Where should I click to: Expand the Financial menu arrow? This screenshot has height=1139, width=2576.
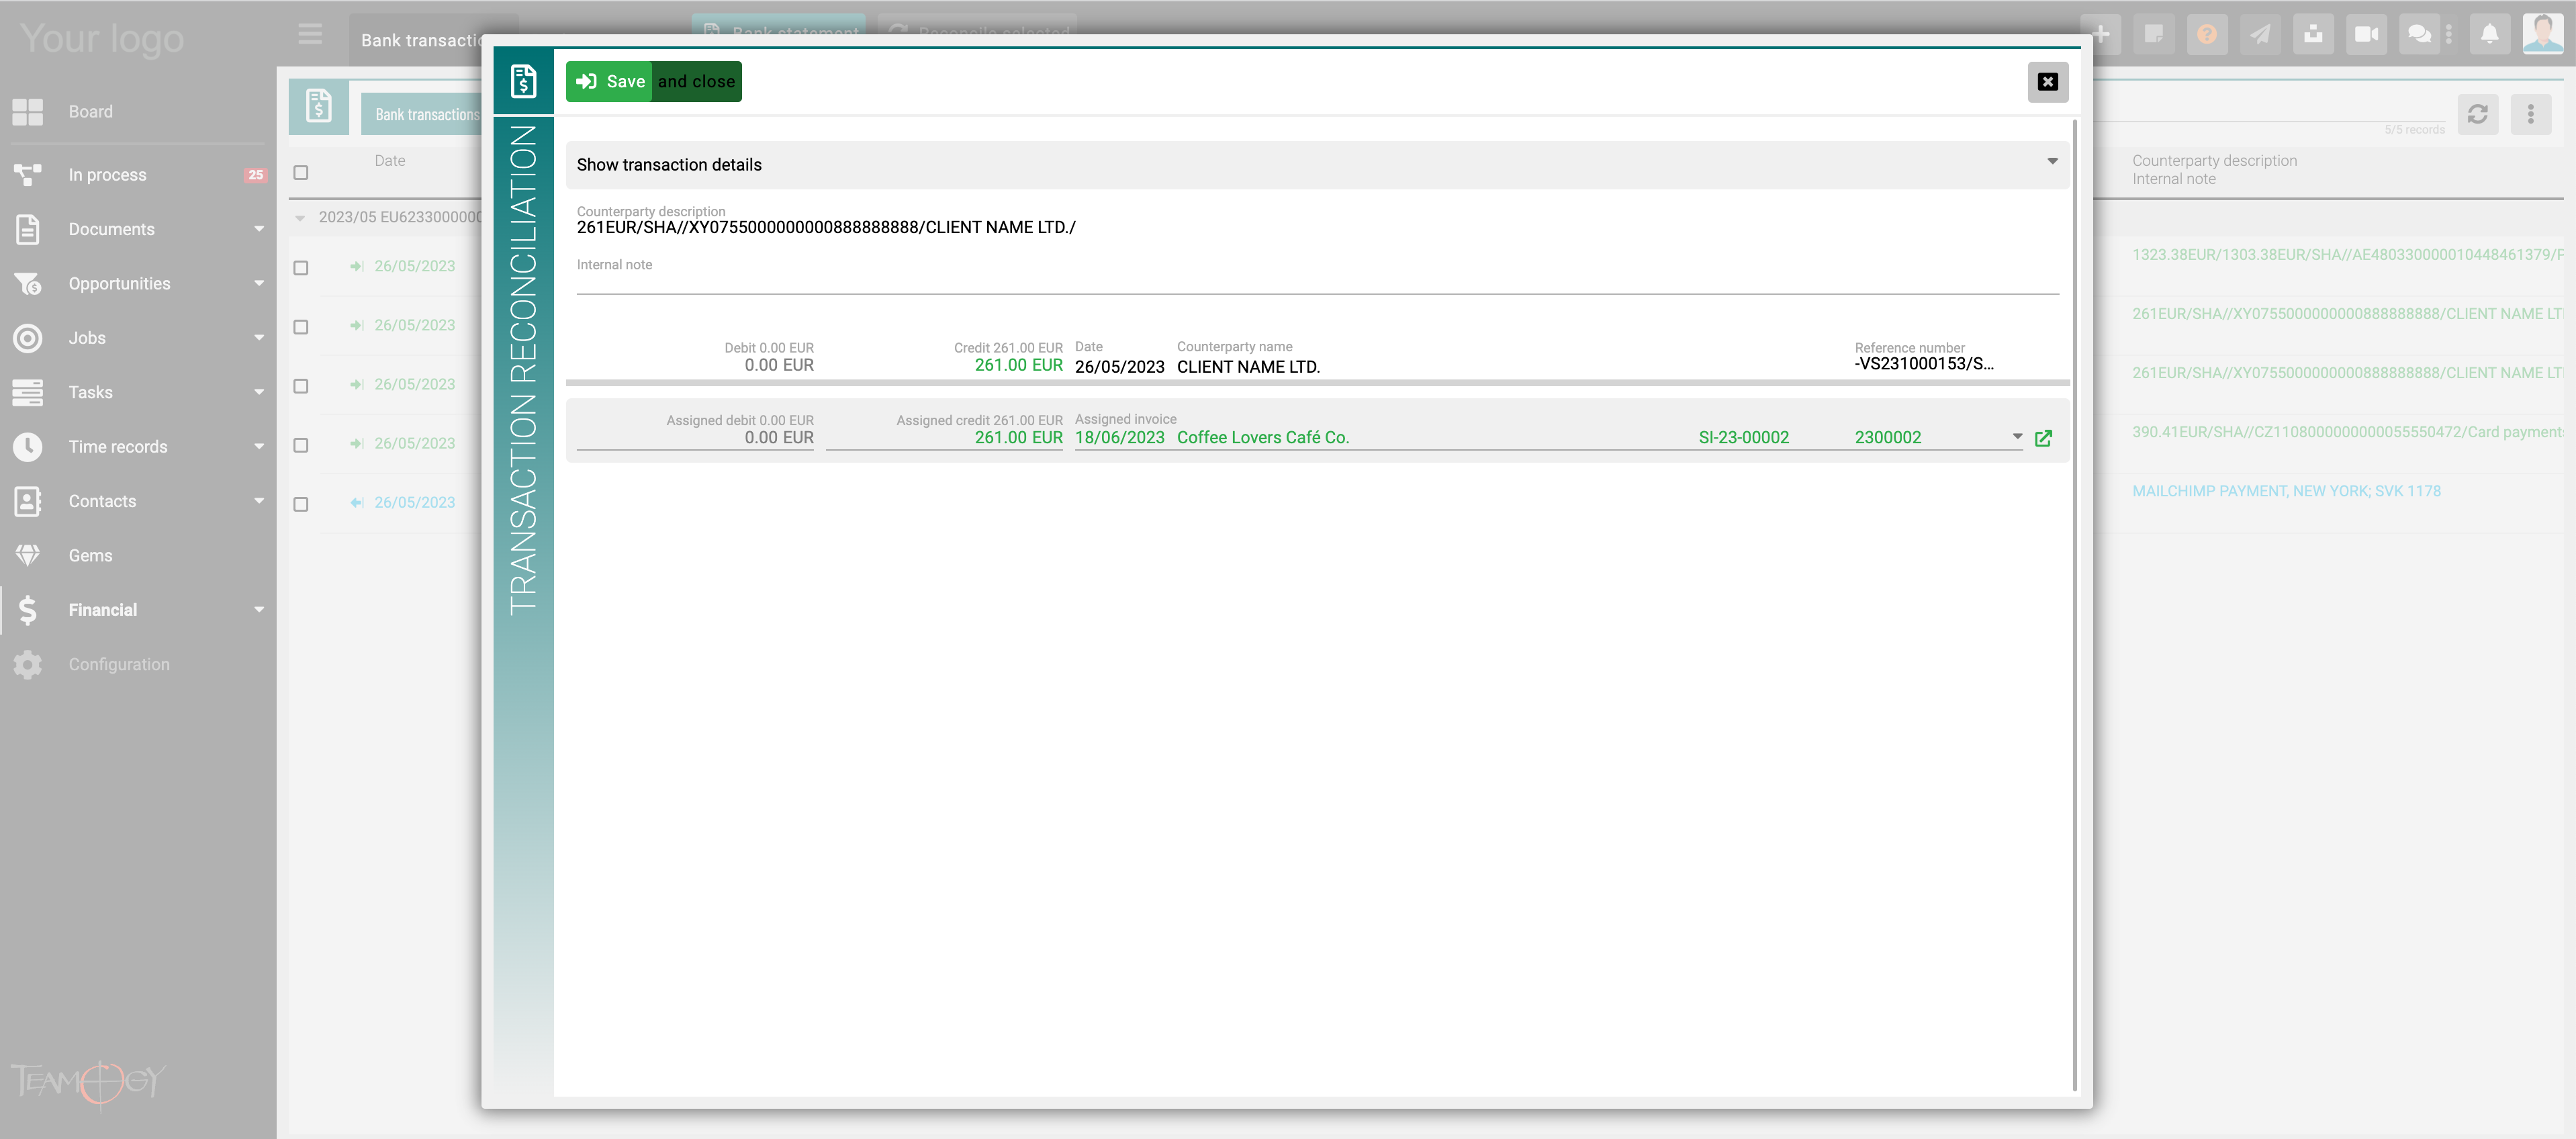point(259,610)
